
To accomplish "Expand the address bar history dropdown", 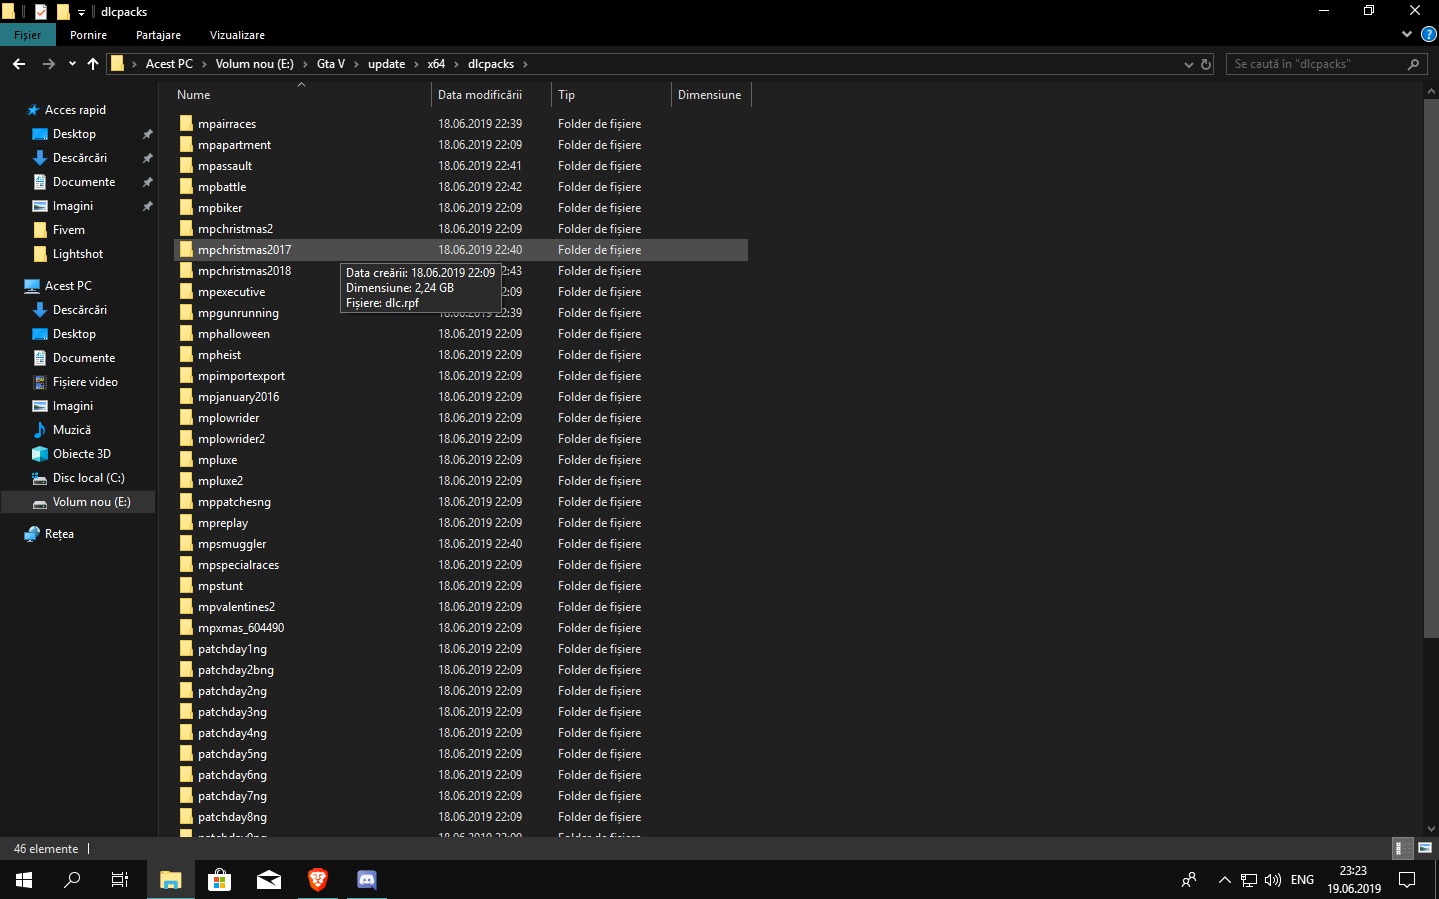I will (x=1188, y=64).
